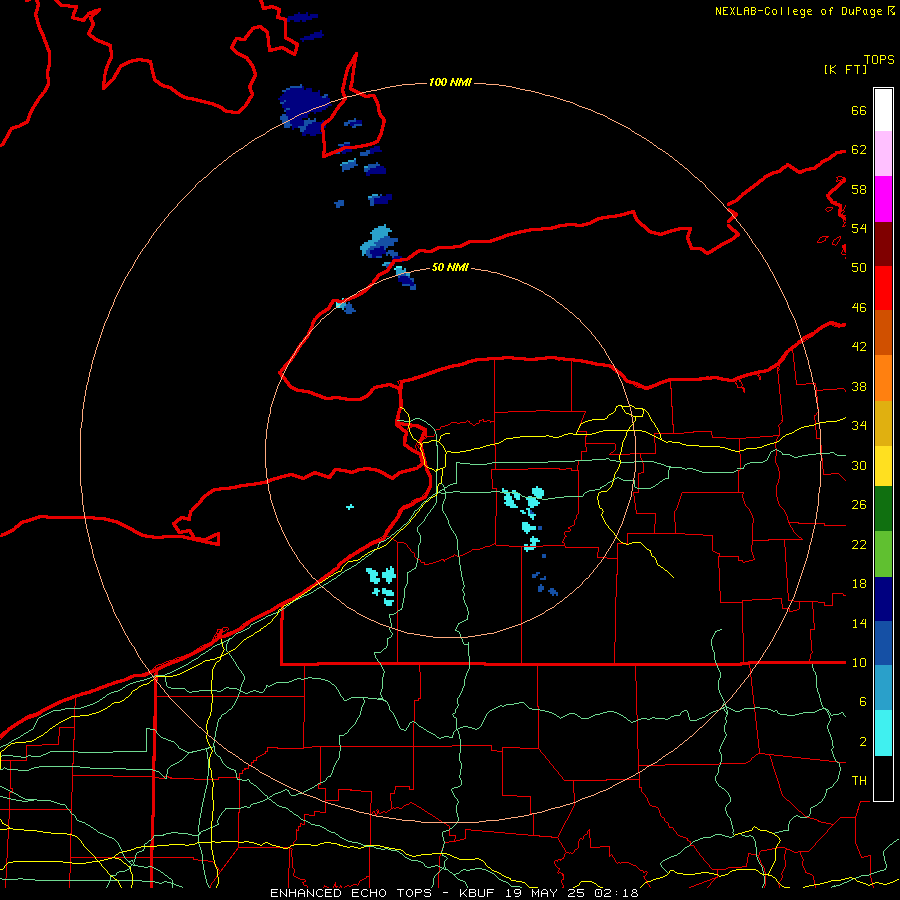Click the legend value 26

[859, 505]
